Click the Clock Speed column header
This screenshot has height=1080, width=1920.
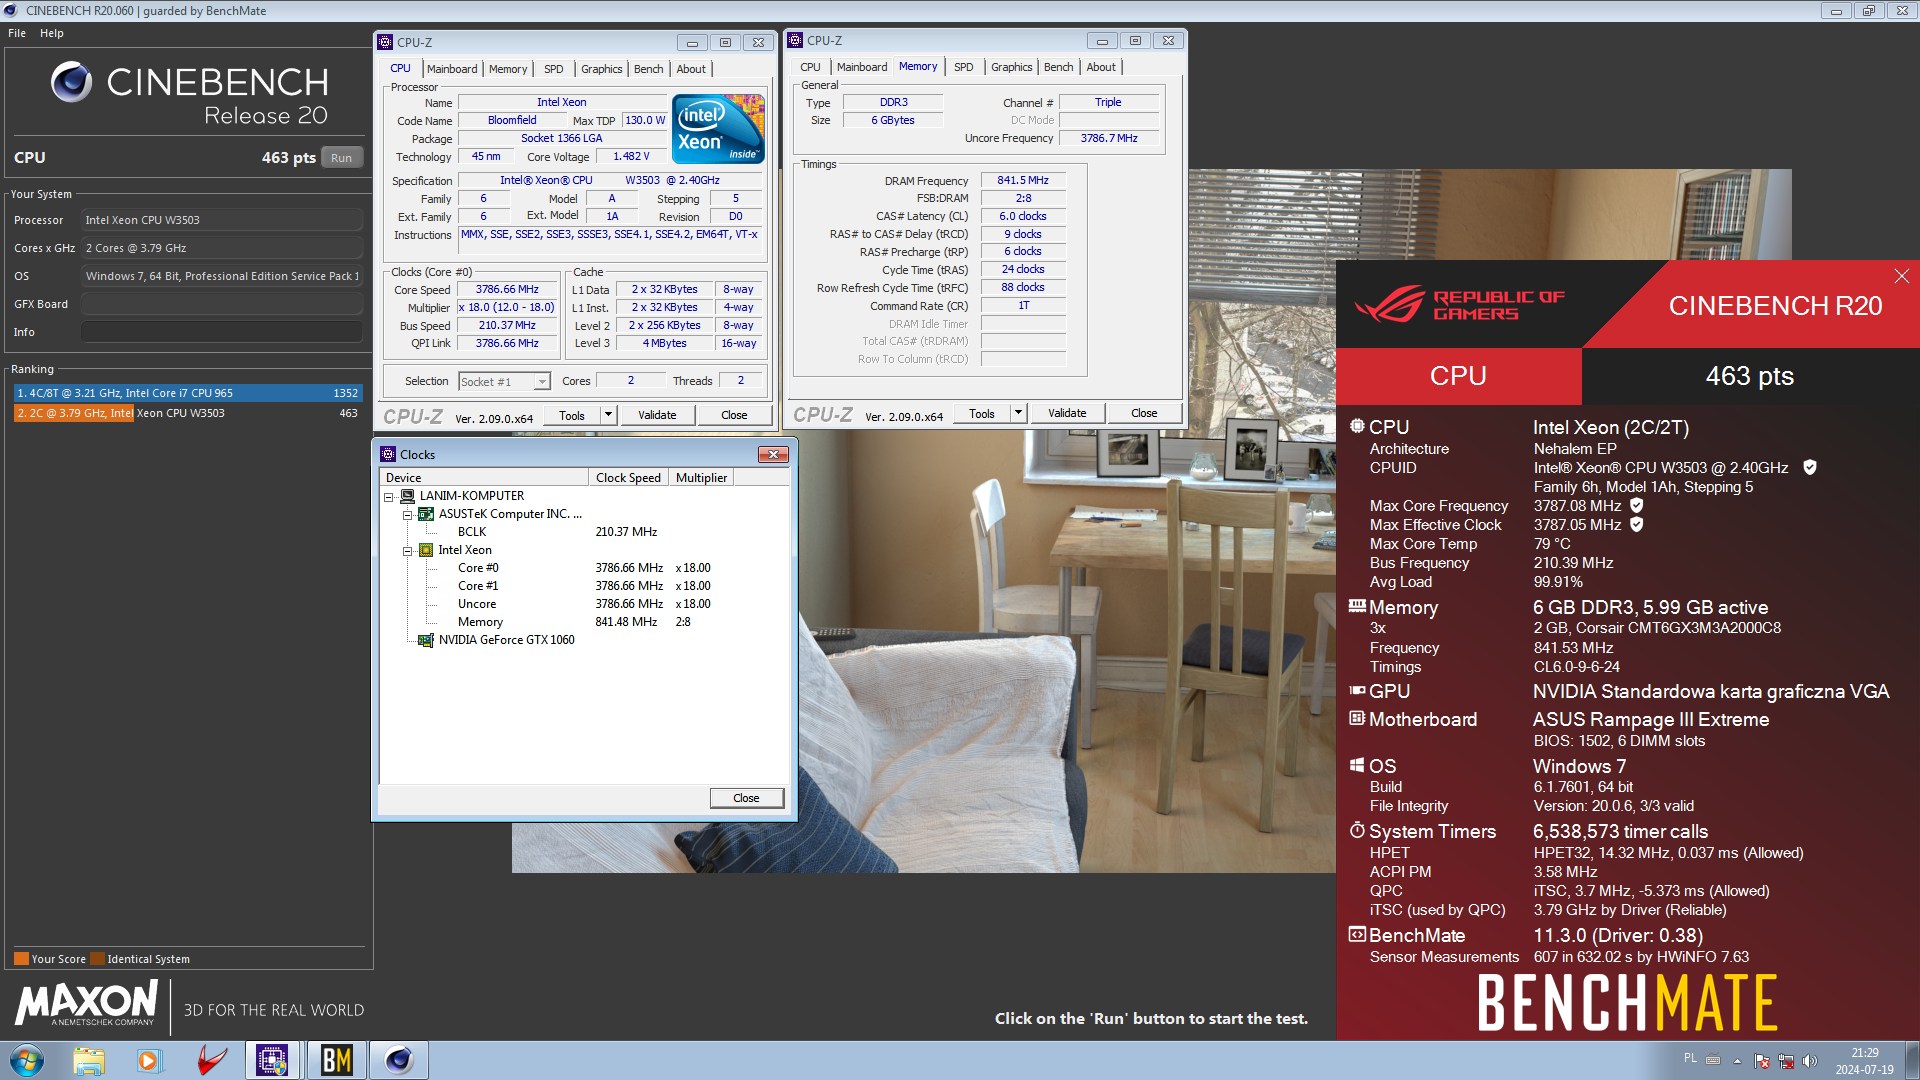click(x=628, y=478)
